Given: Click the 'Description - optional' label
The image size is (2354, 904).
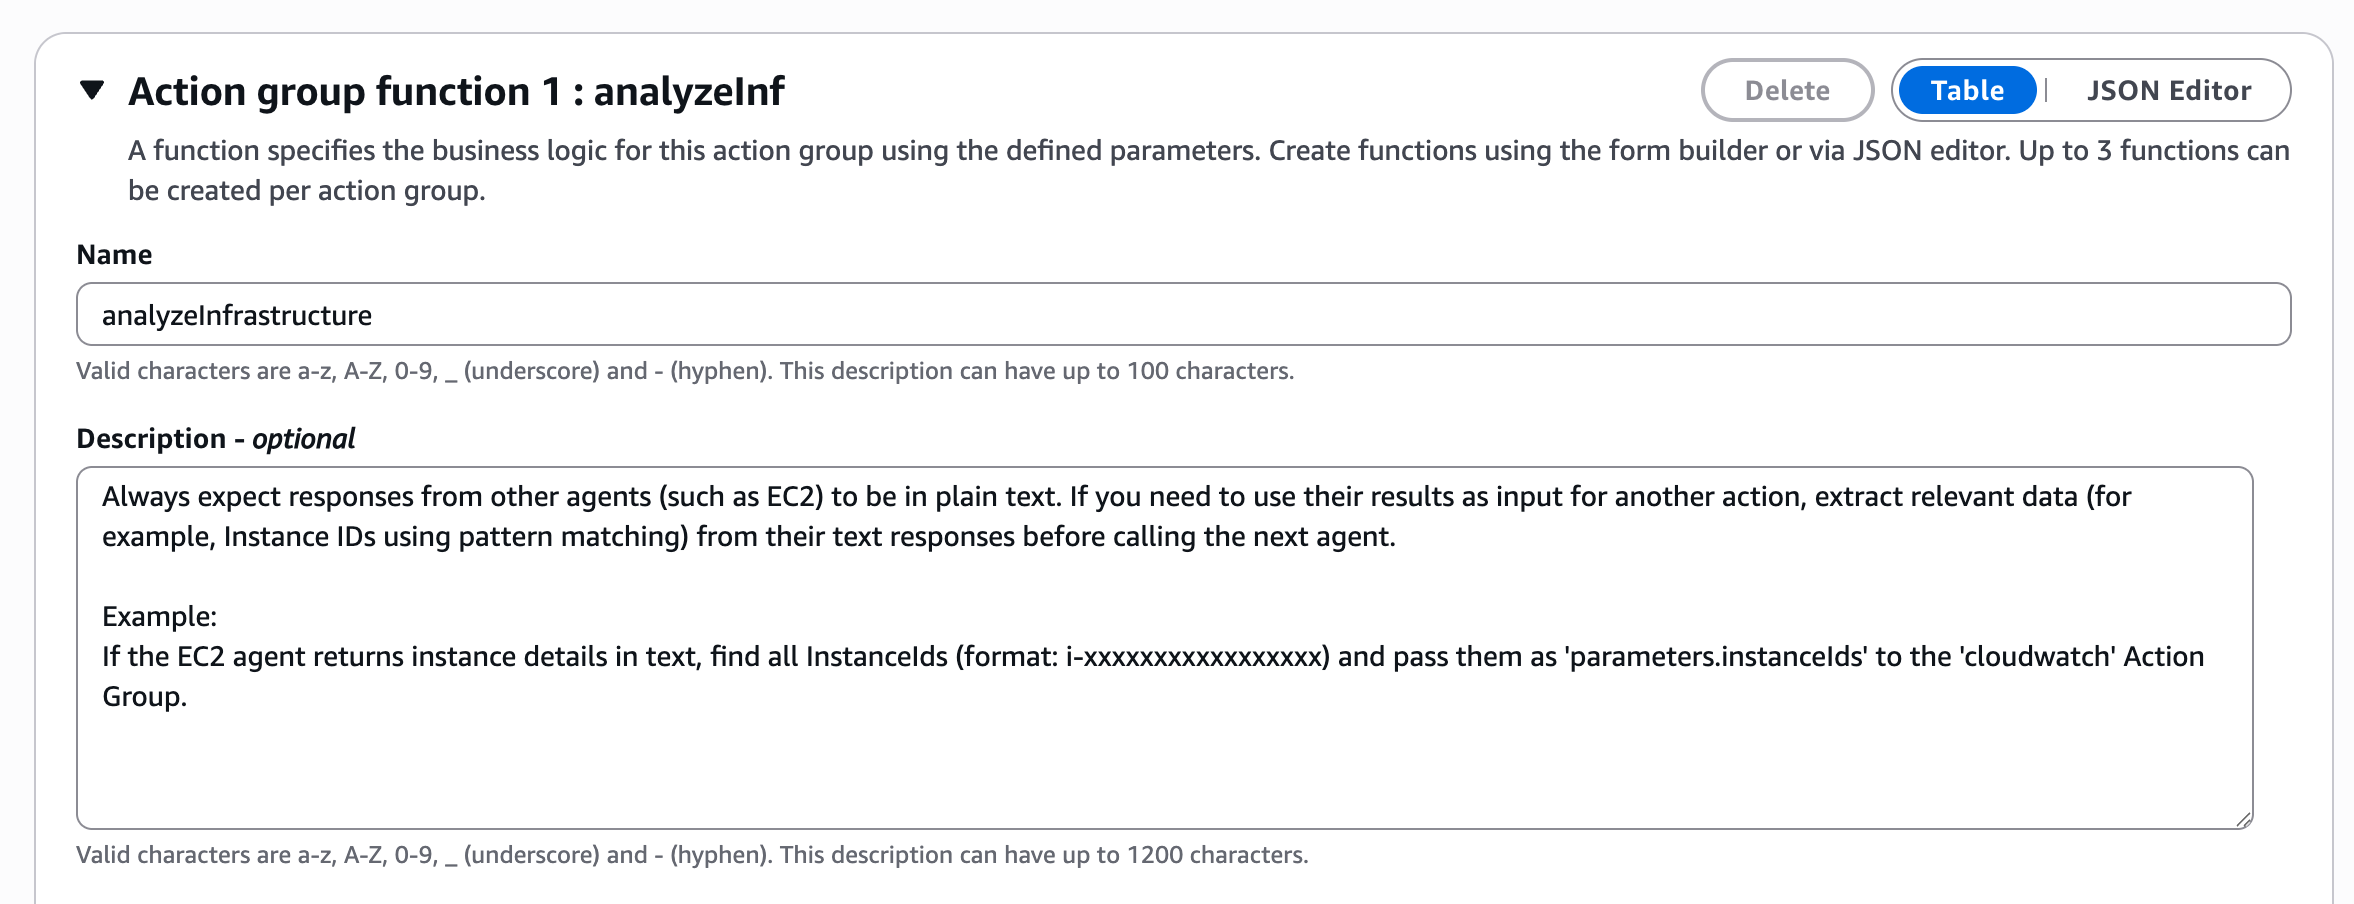Looking at the screenshot, I should tap(215, 439).
